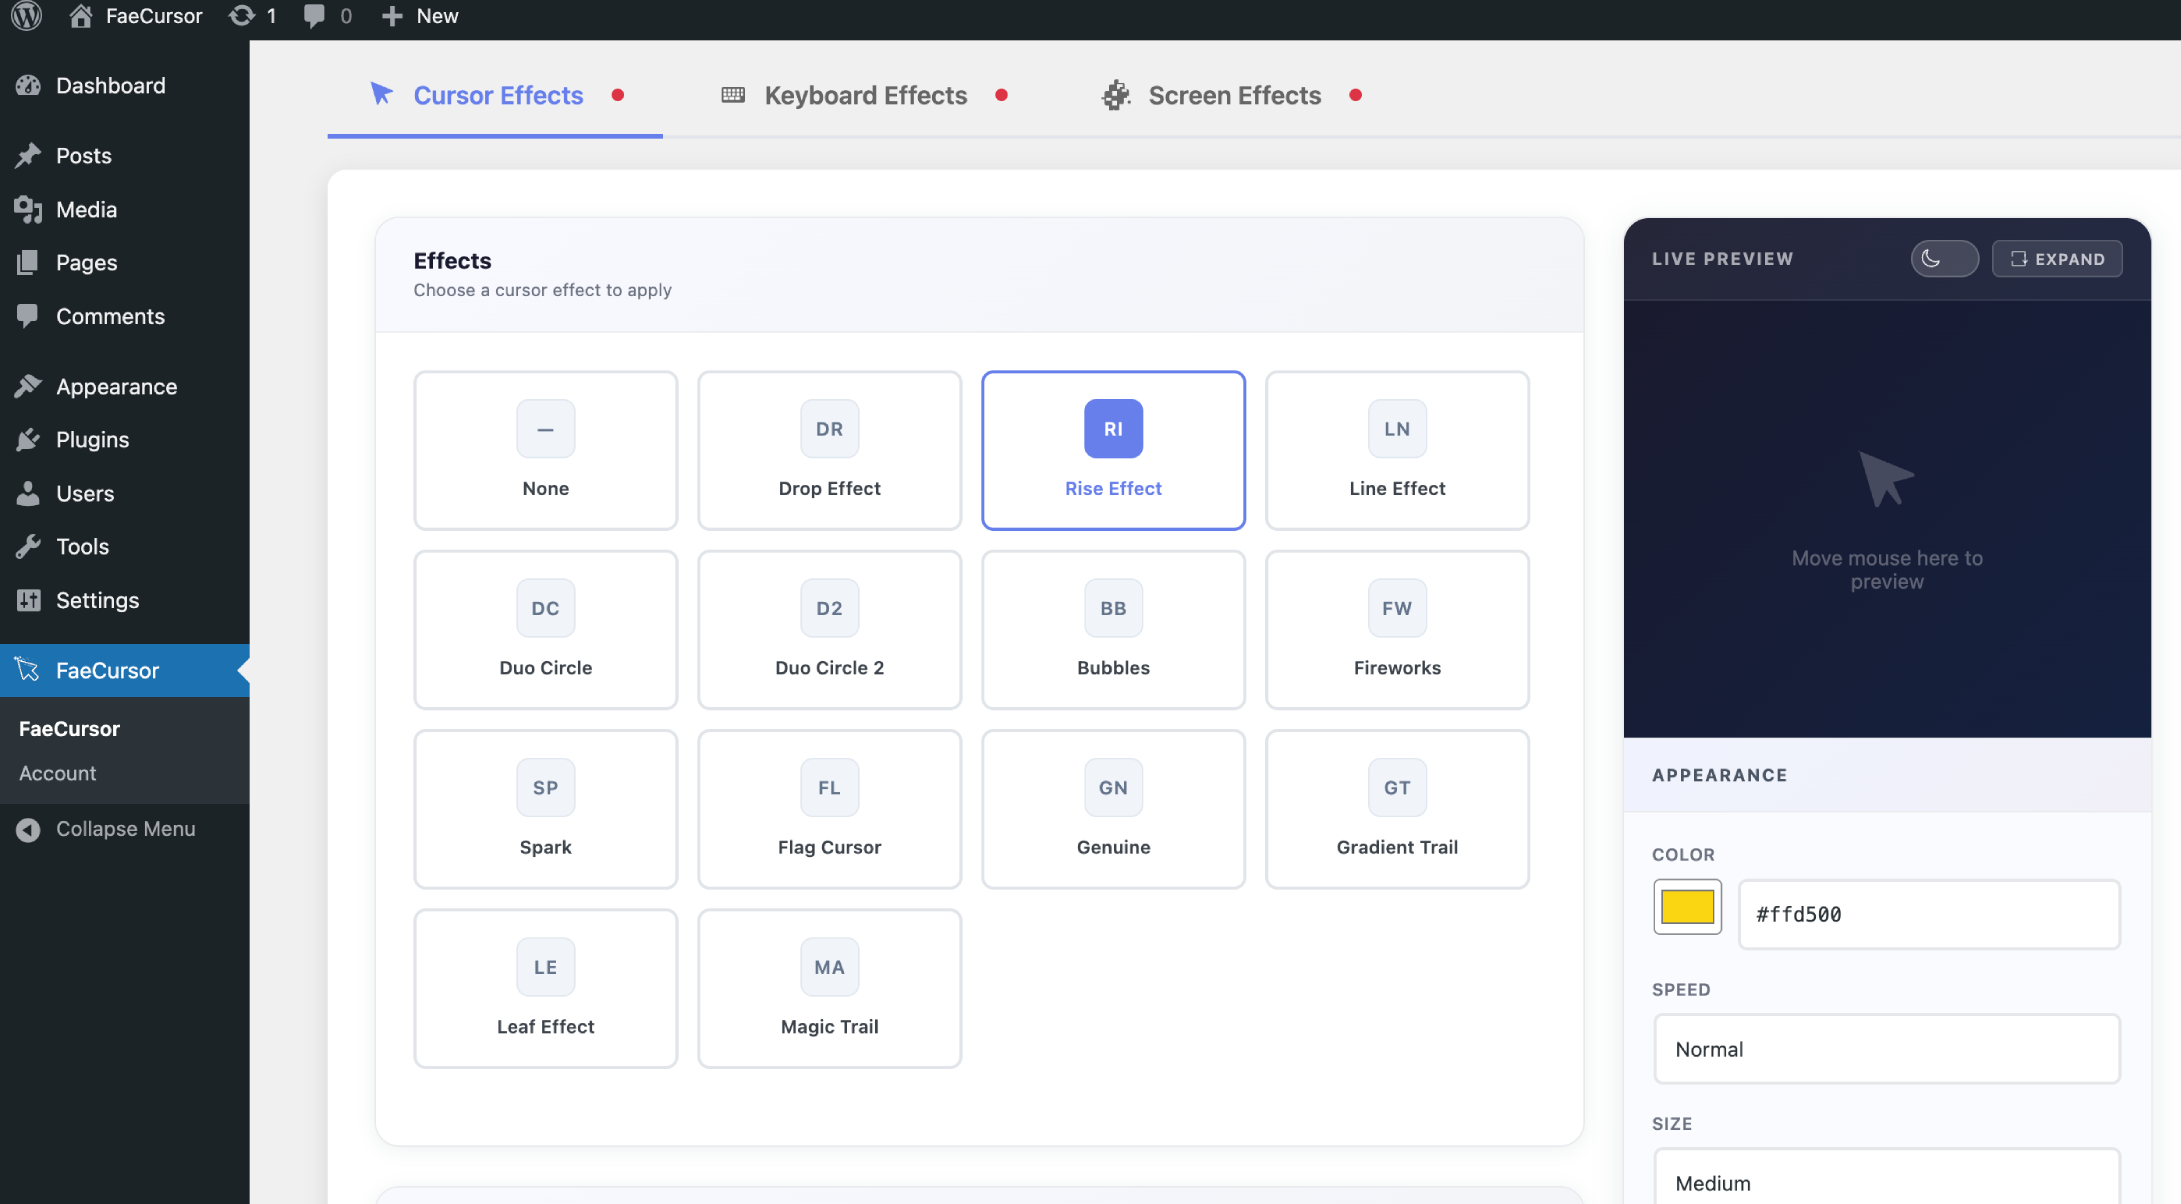Open the comments bubble icon in admin bar
The image size is (2181, 1204).
pos(314,16)
